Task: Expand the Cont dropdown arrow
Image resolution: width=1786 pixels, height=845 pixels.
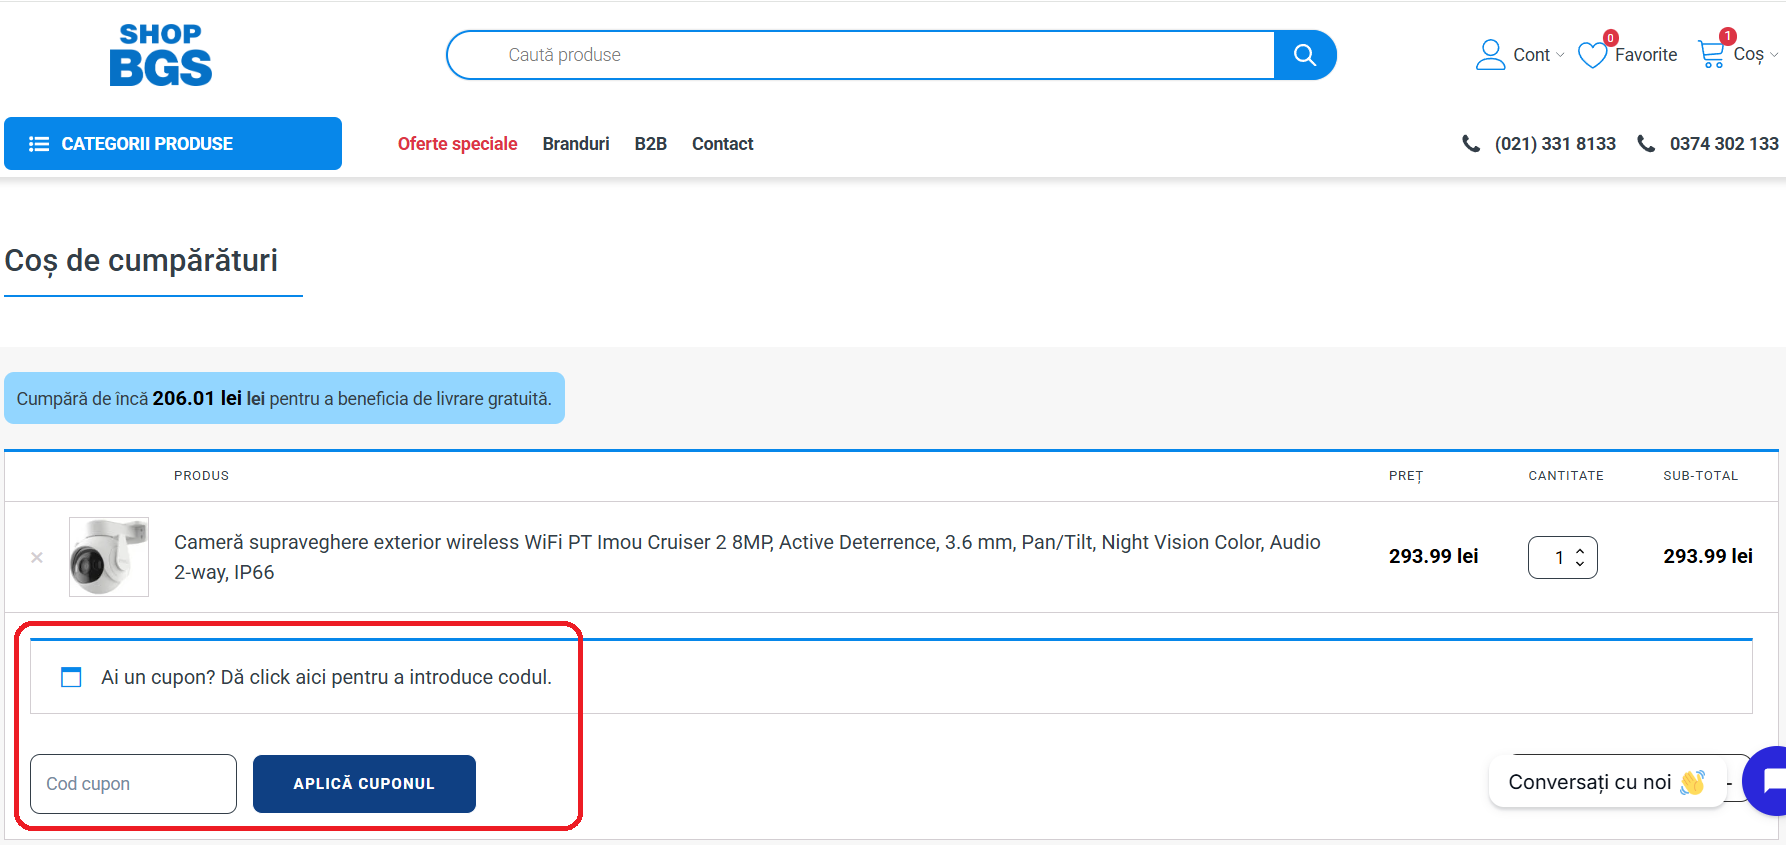Action: click(1560, 56)
